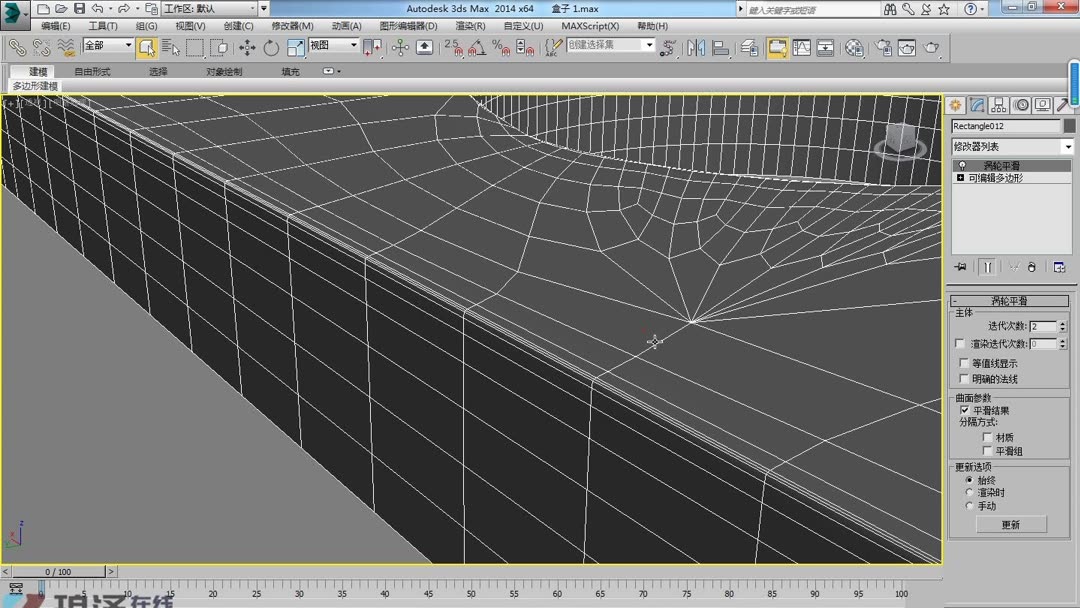Viewport: 1080px width, 608px height.
Task: Select the Select Object arrow tool
Action: [147, 47]
